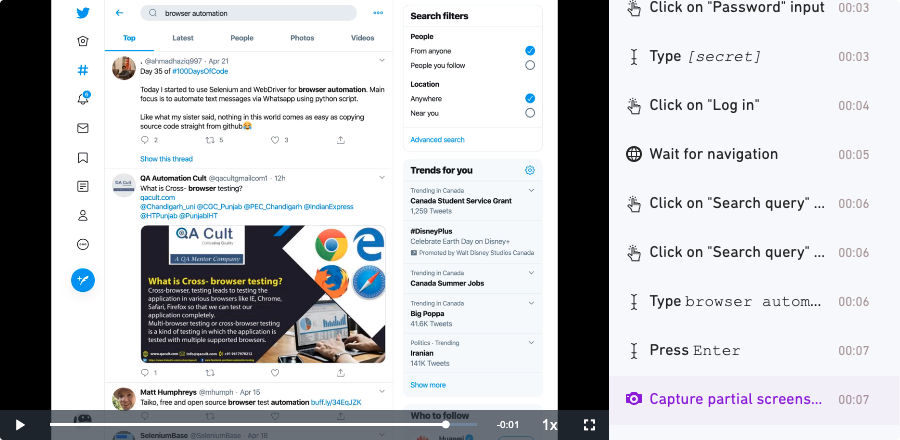
Task: Expand the chevron on ahmadhaziq997's tweet
Action: [382, 60]
